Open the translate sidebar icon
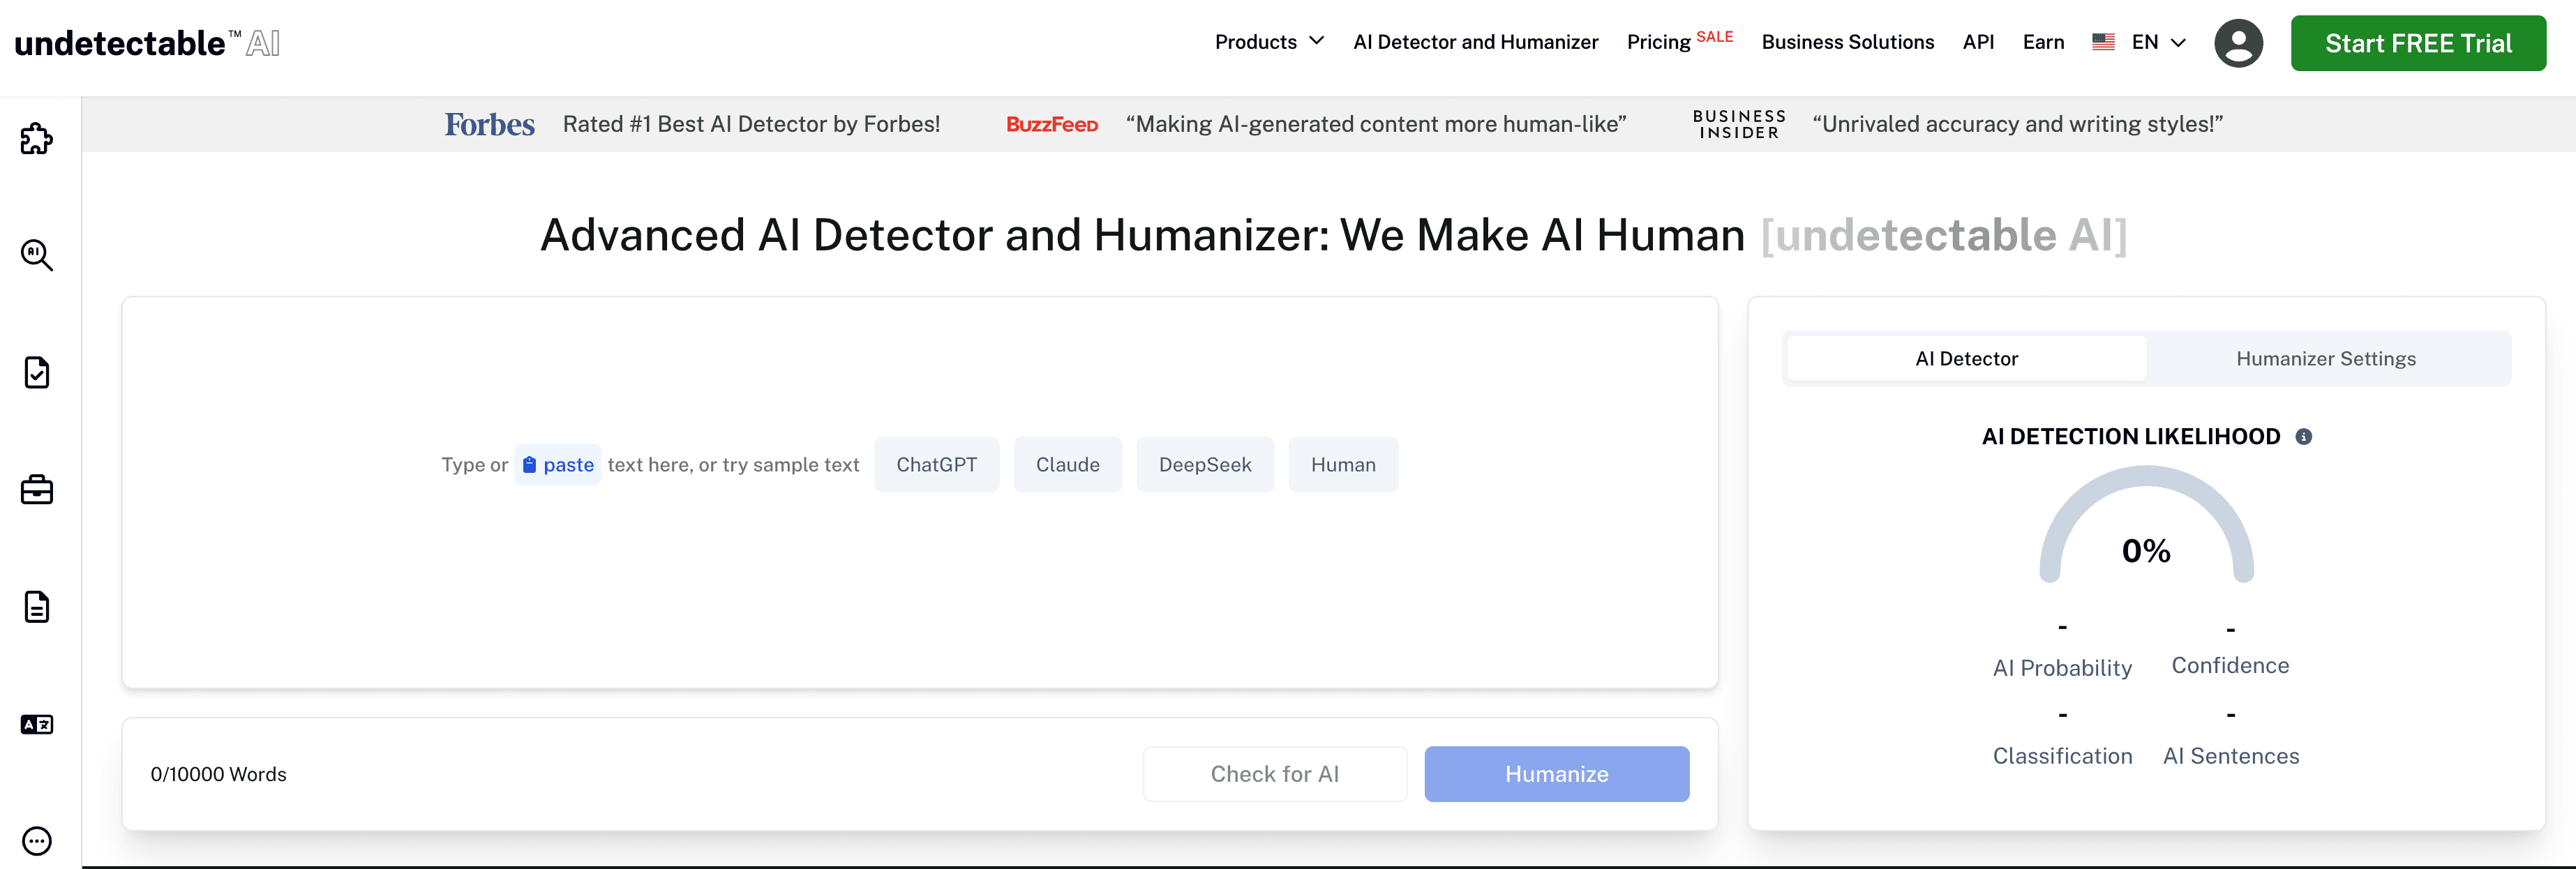 coord(37,724)
